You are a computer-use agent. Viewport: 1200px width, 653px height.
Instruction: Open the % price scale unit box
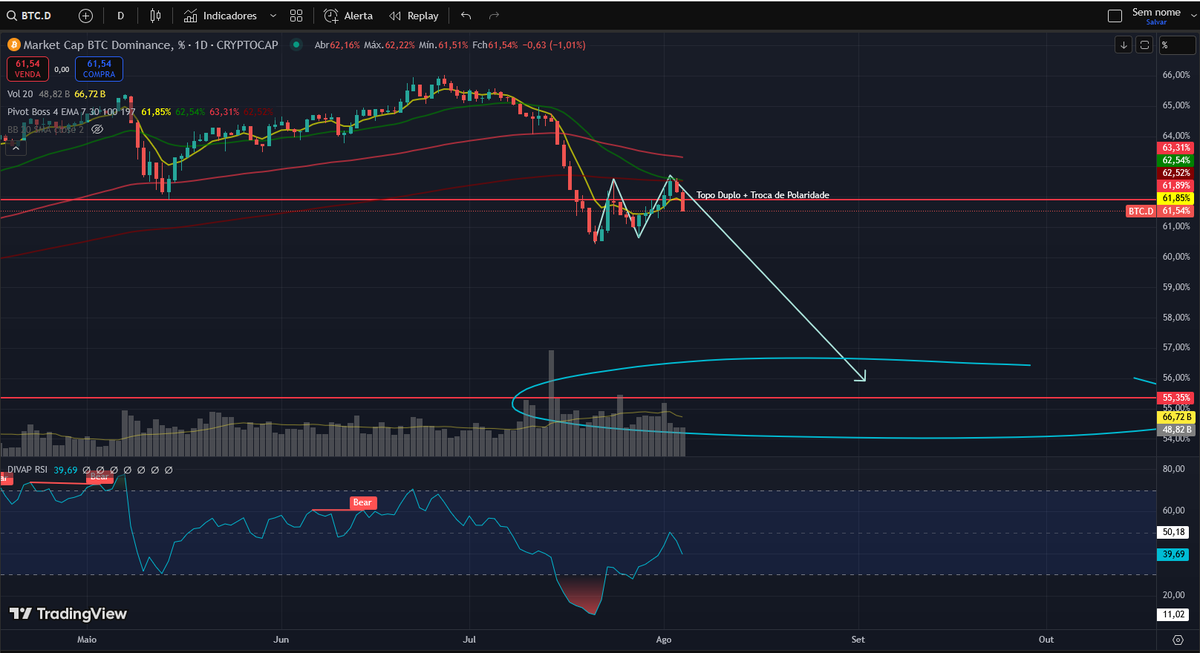(1177, 45)
